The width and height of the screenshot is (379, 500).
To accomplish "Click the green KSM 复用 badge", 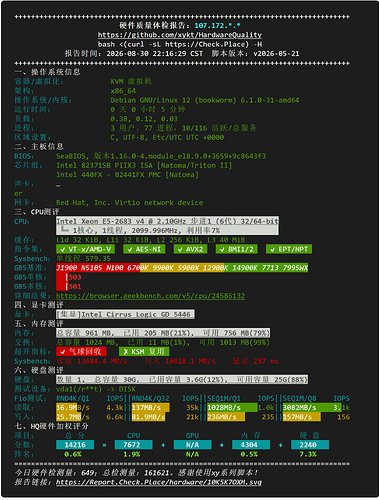I will coord(144,352).
